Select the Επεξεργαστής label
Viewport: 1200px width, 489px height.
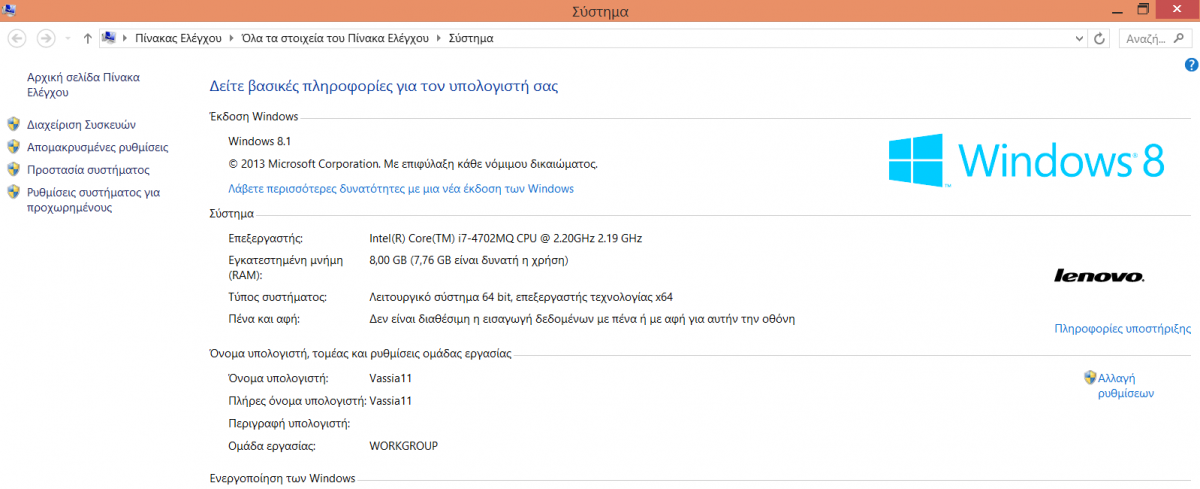[x=265, y=238]
